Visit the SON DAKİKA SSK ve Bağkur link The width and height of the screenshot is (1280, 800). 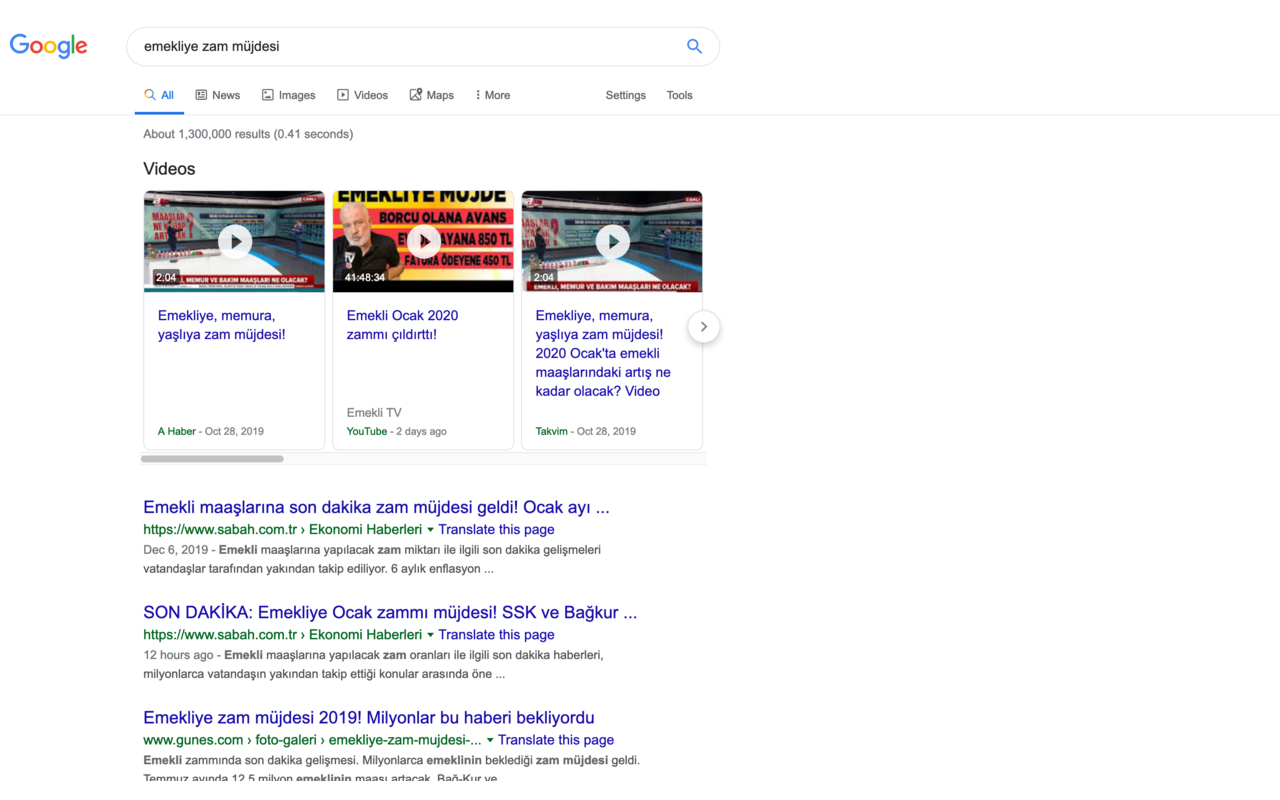pos(390,612)
